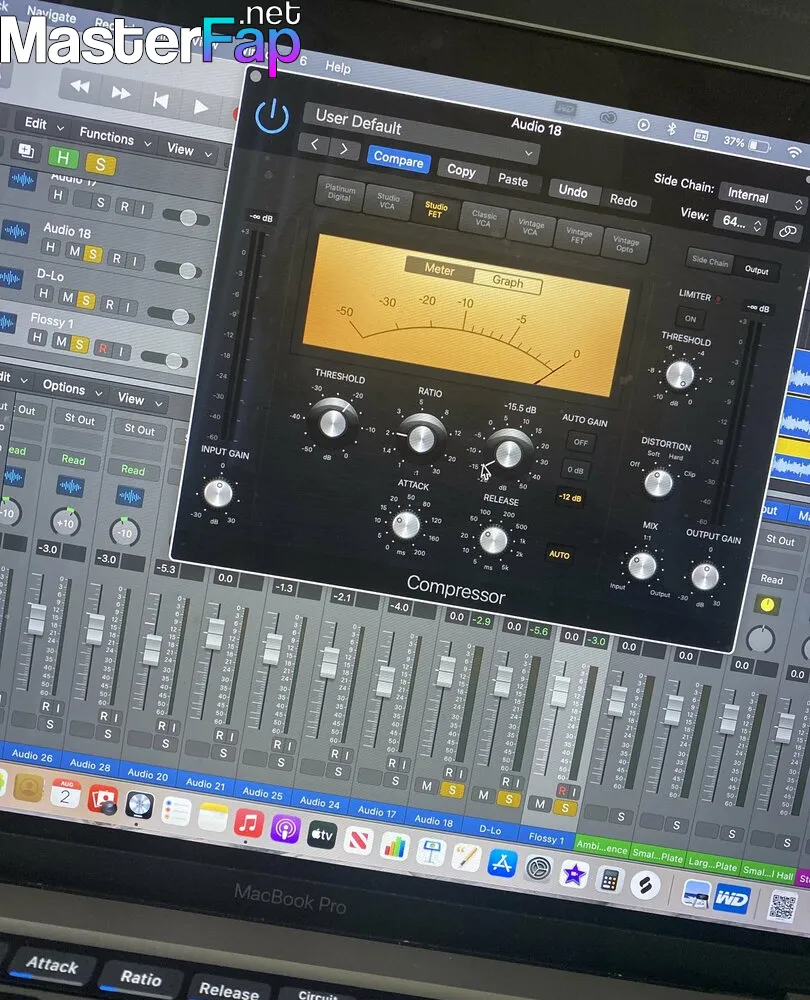The width and height of the screenshot is (810, 1000).
Task: Click the compressor plug-in power icon
Action: click(271, 117)
